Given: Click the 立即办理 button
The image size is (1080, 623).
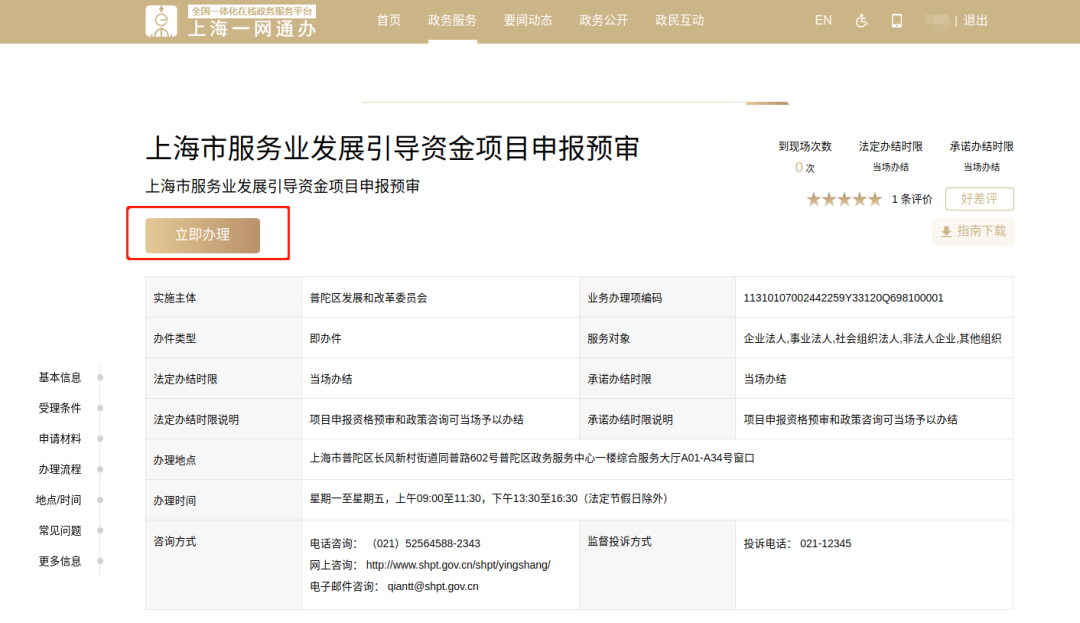Looking at the screenshot, I should [x=203, y=235].
